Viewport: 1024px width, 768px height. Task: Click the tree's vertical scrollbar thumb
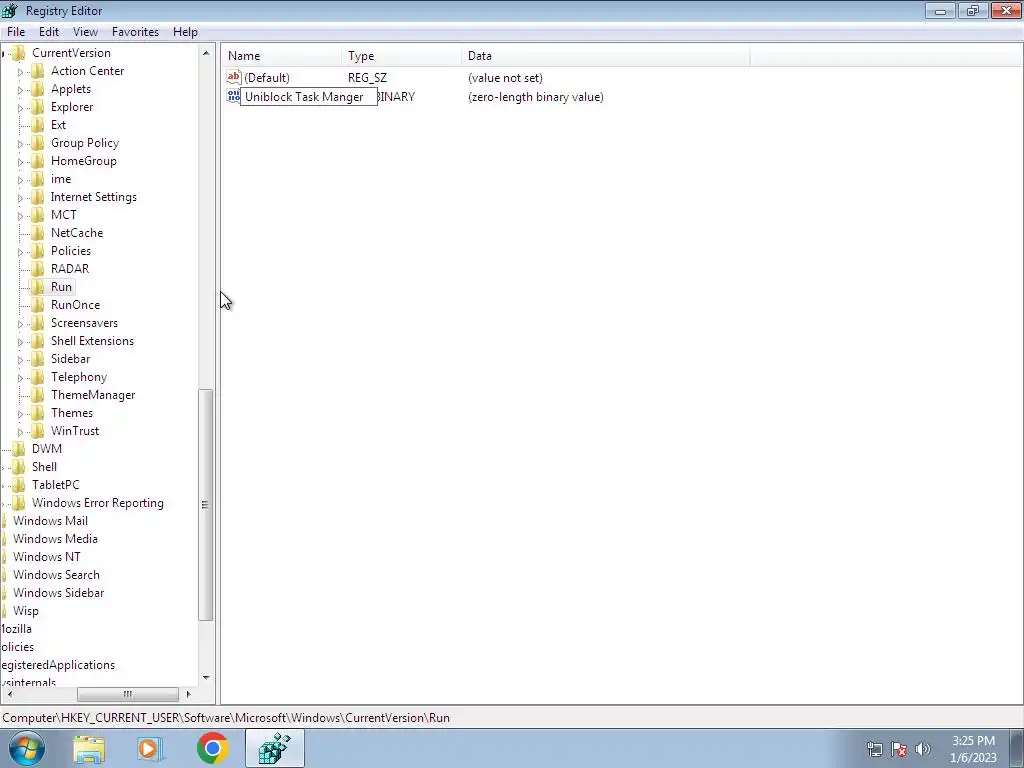pyautogui.click(x=206, y=504)
